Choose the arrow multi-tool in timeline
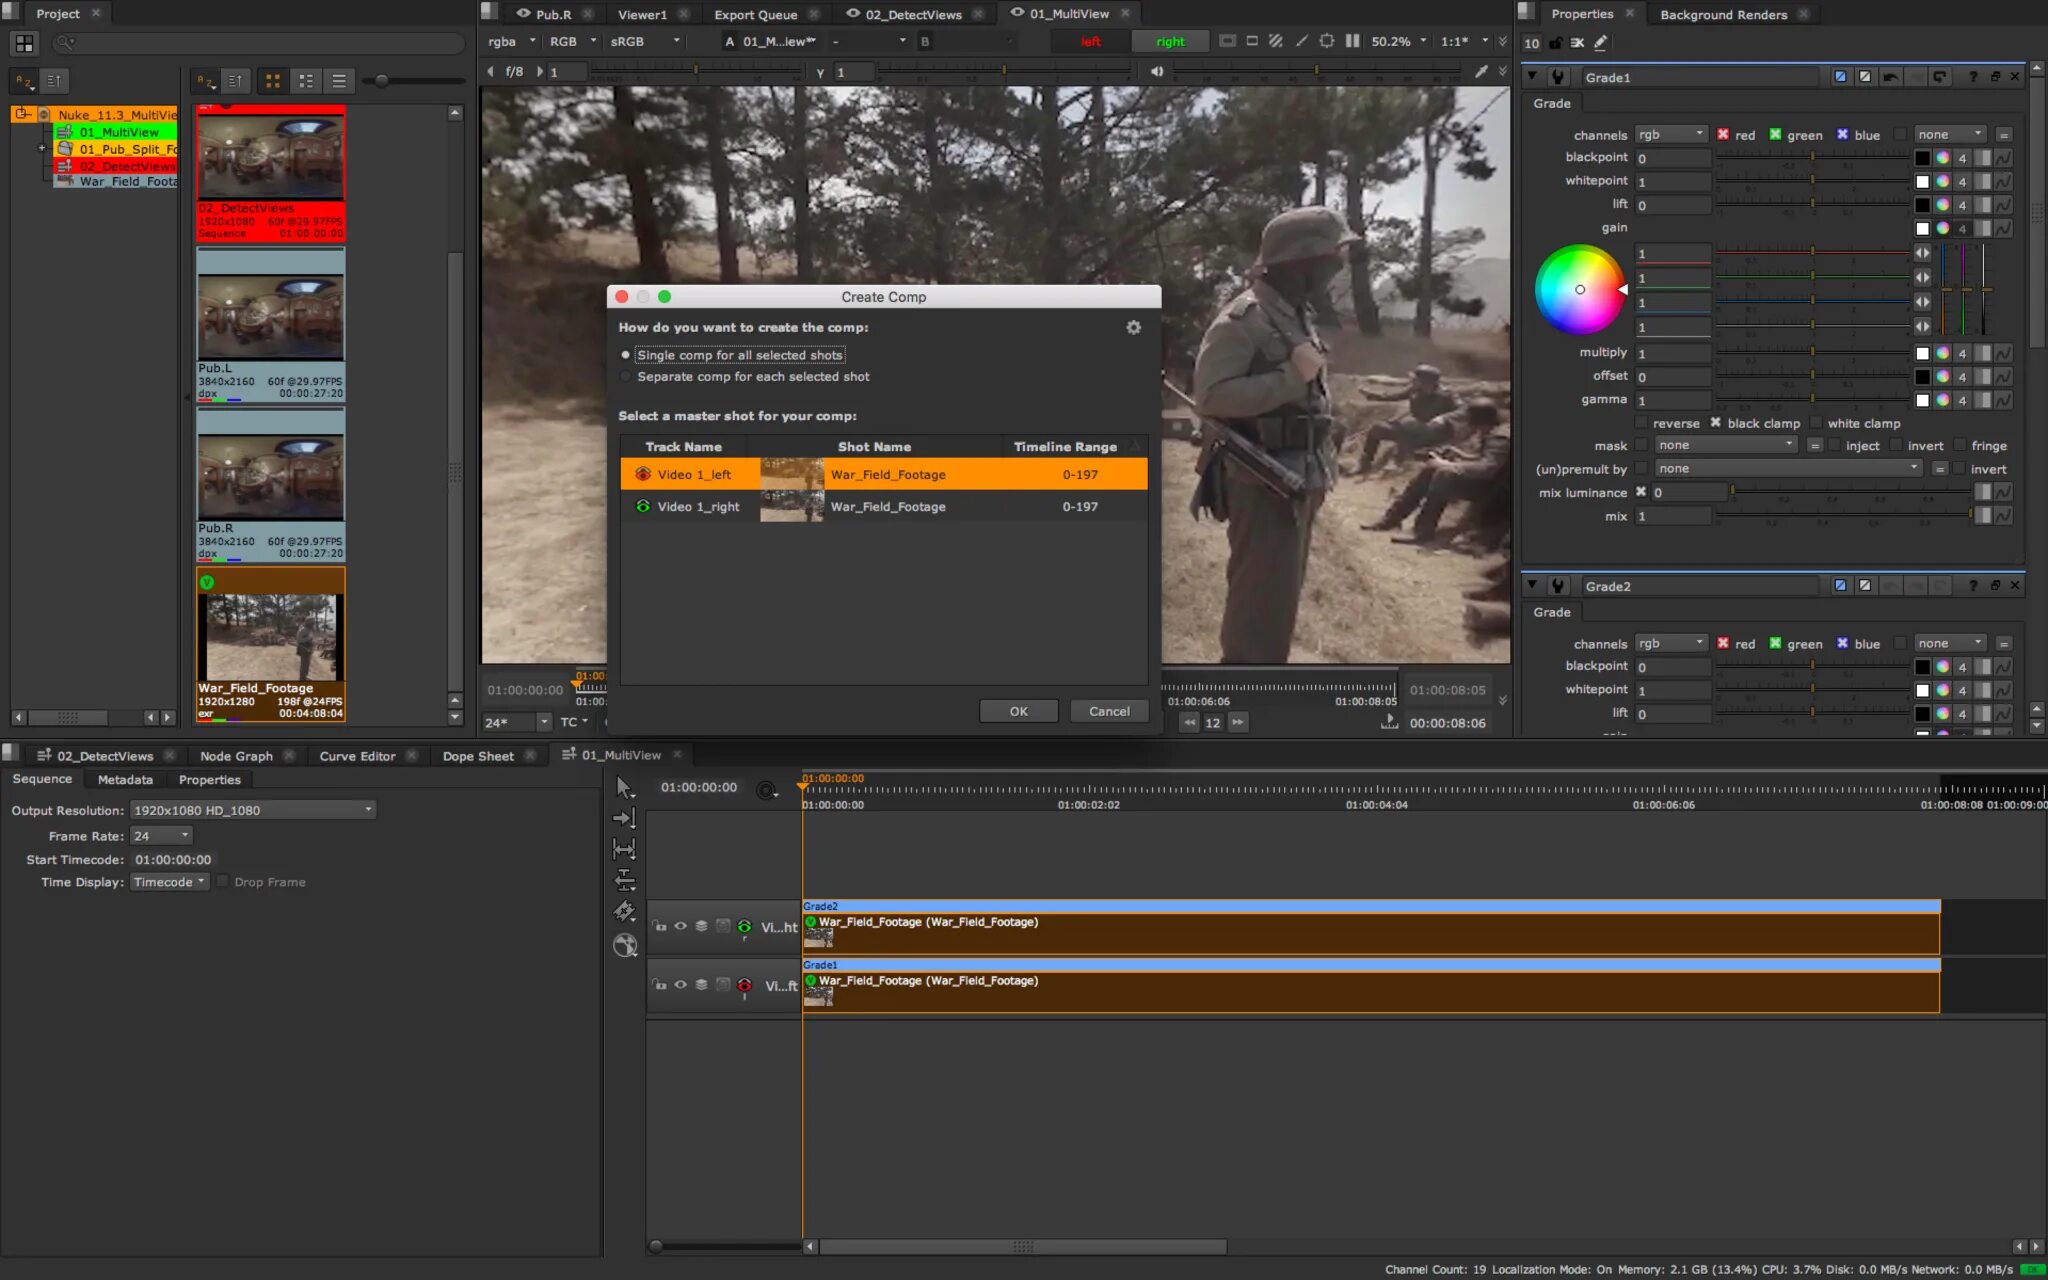Image resolution: width=2048 pixels, height=1280 pixels. (x=624, y=788)
